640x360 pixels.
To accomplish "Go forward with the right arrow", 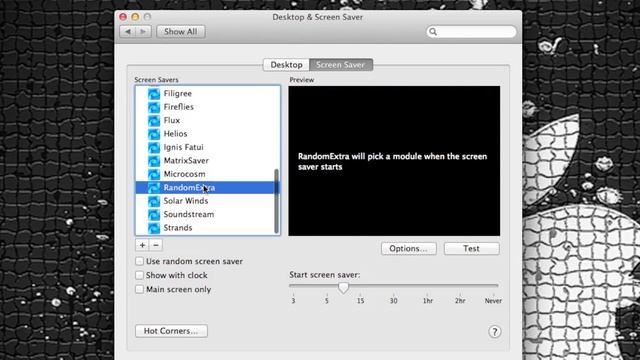I will pyautogui.click(x=143, y=32).
